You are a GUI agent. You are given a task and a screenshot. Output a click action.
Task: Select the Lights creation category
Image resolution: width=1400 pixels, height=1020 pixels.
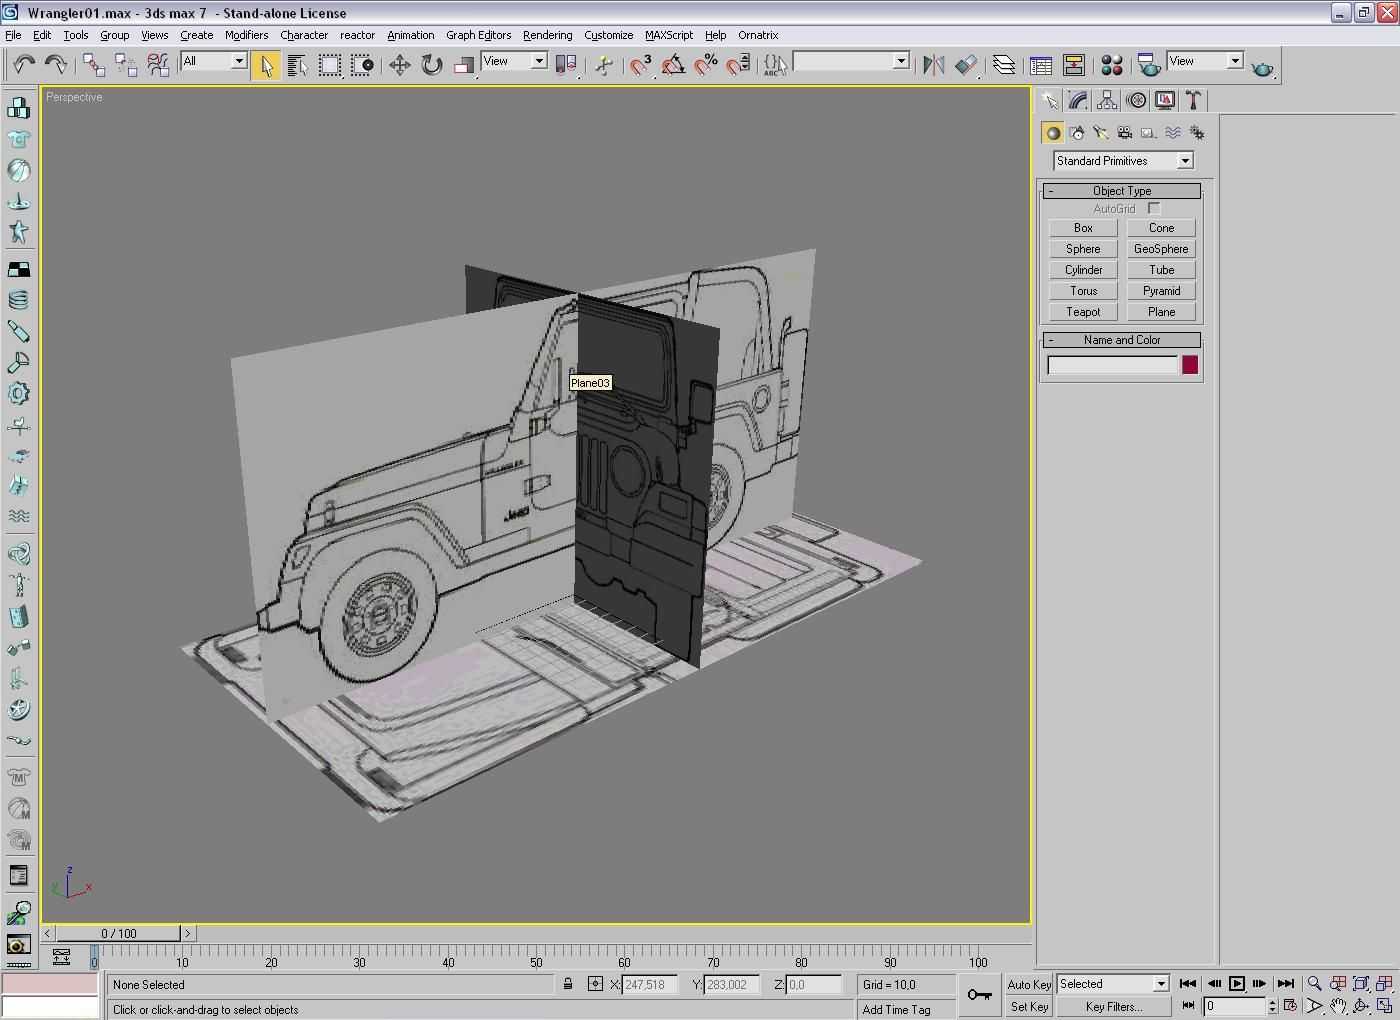[1101, 133]
